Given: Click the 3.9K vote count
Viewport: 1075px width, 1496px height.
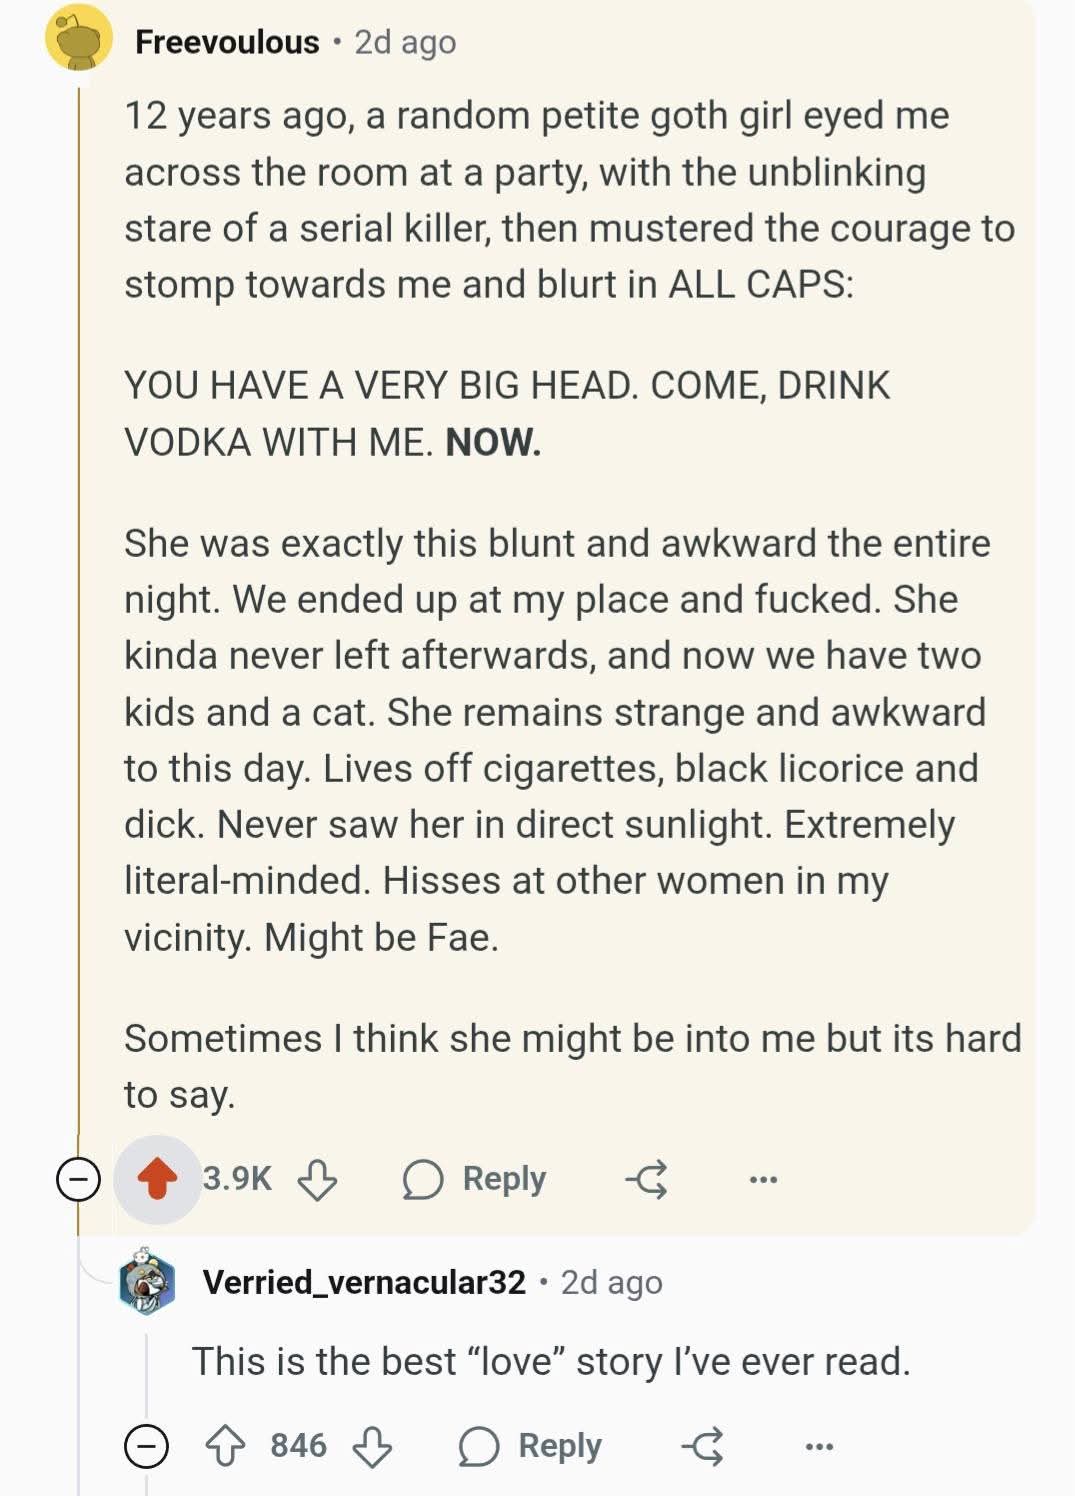Looking at the screenshot, I should click(237, 1179).
